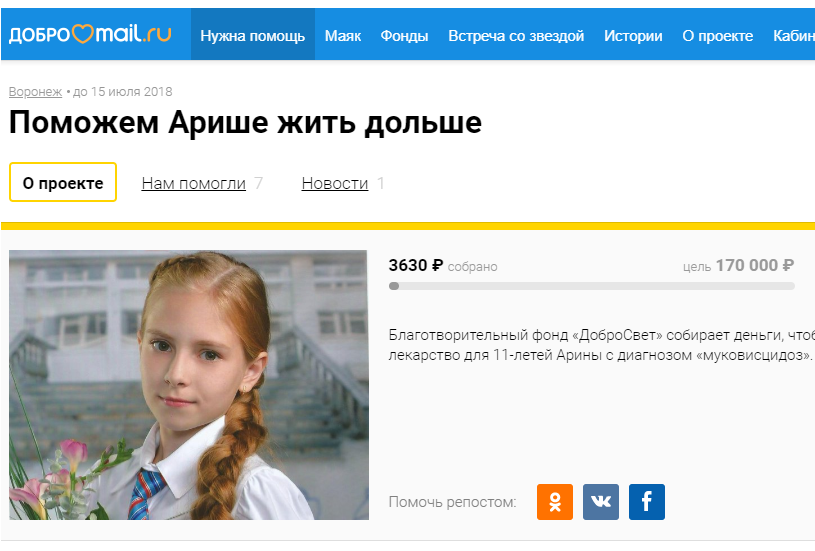Click the Помочь репостом label
Screen dimensions: 815x551
coord(452,502)
